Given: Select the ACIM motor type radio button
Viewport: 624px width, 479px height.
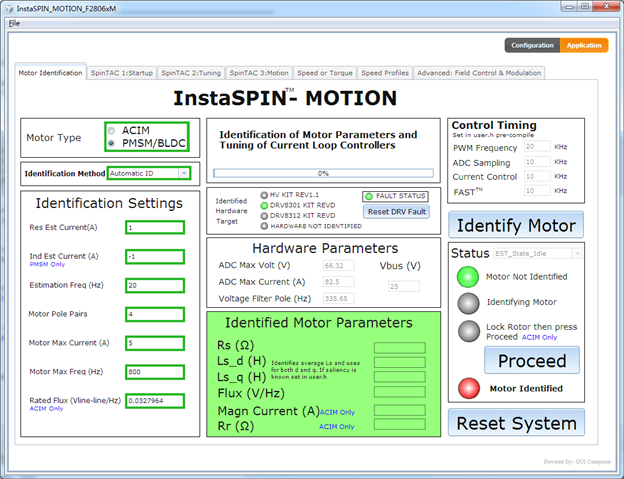Looking at the screenshot, I should point(112,130).
